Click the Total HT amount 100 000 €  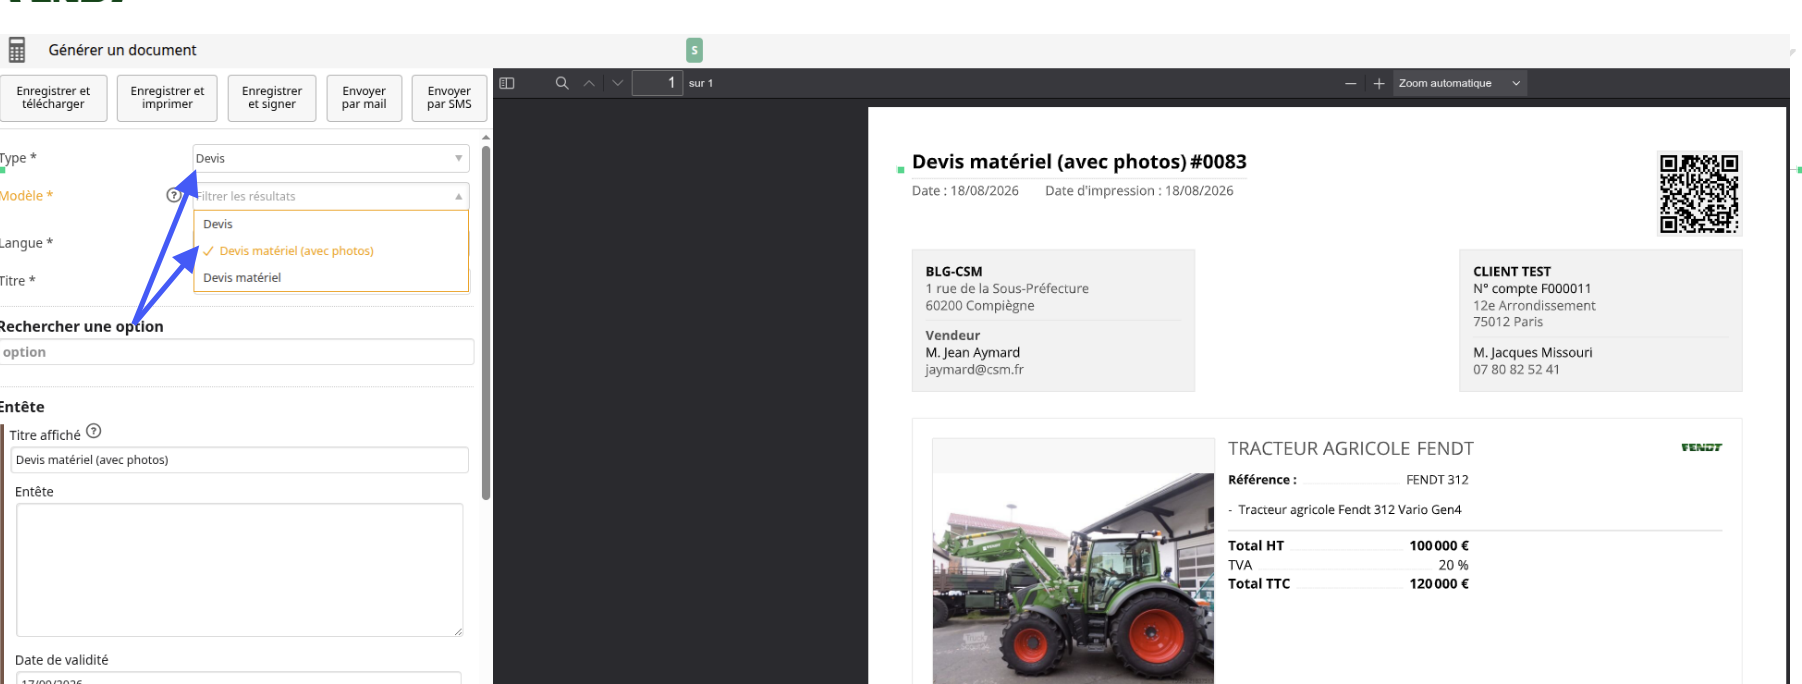1439,546
